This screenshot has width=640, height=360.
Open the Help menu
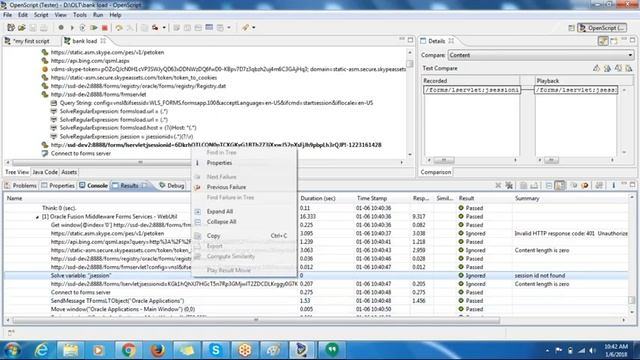[x=115, y=15]
